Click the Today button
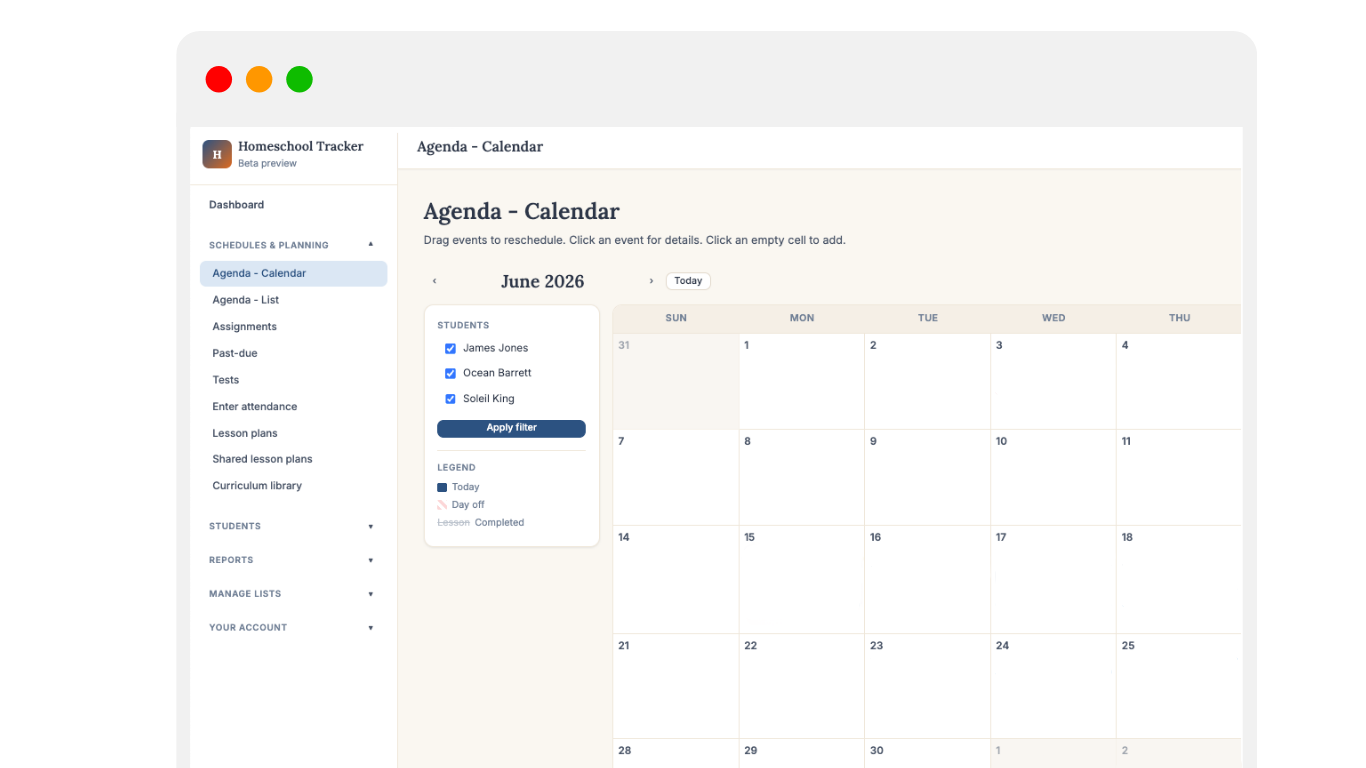This screenshot has width=1366, height=768. pyautogui.click(x=688, y=281)
